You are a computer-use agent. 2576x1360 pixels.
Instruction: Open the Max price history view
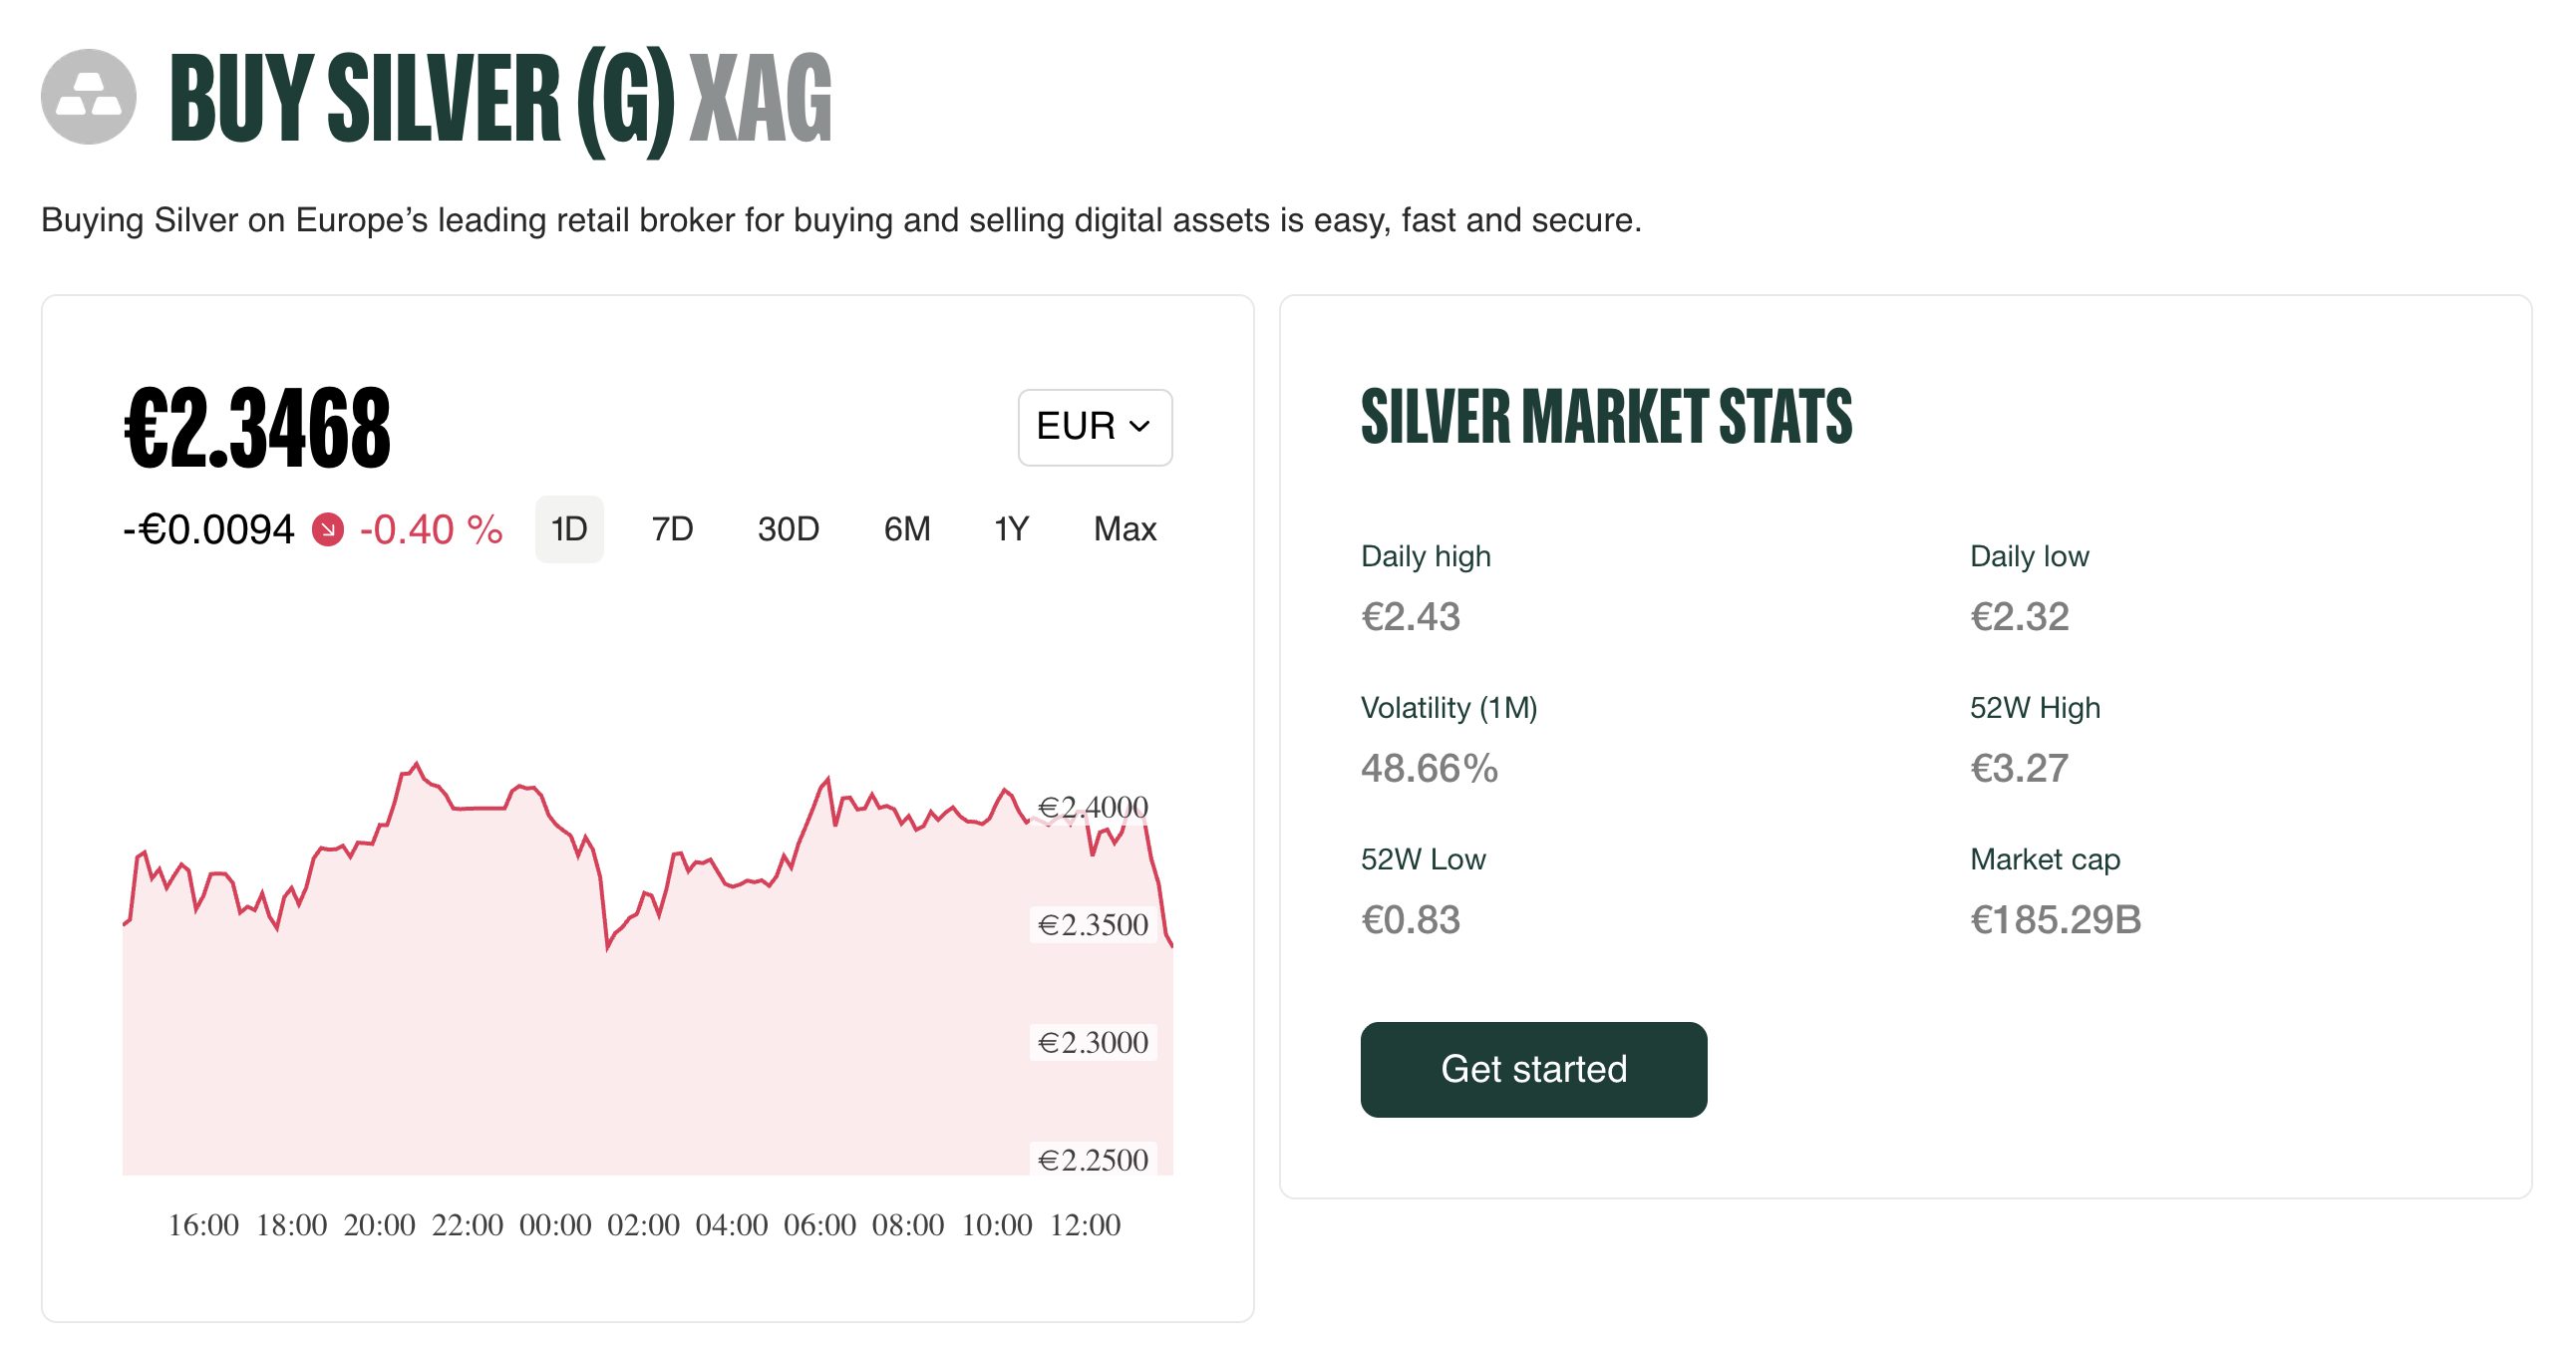pos(1124,528)
